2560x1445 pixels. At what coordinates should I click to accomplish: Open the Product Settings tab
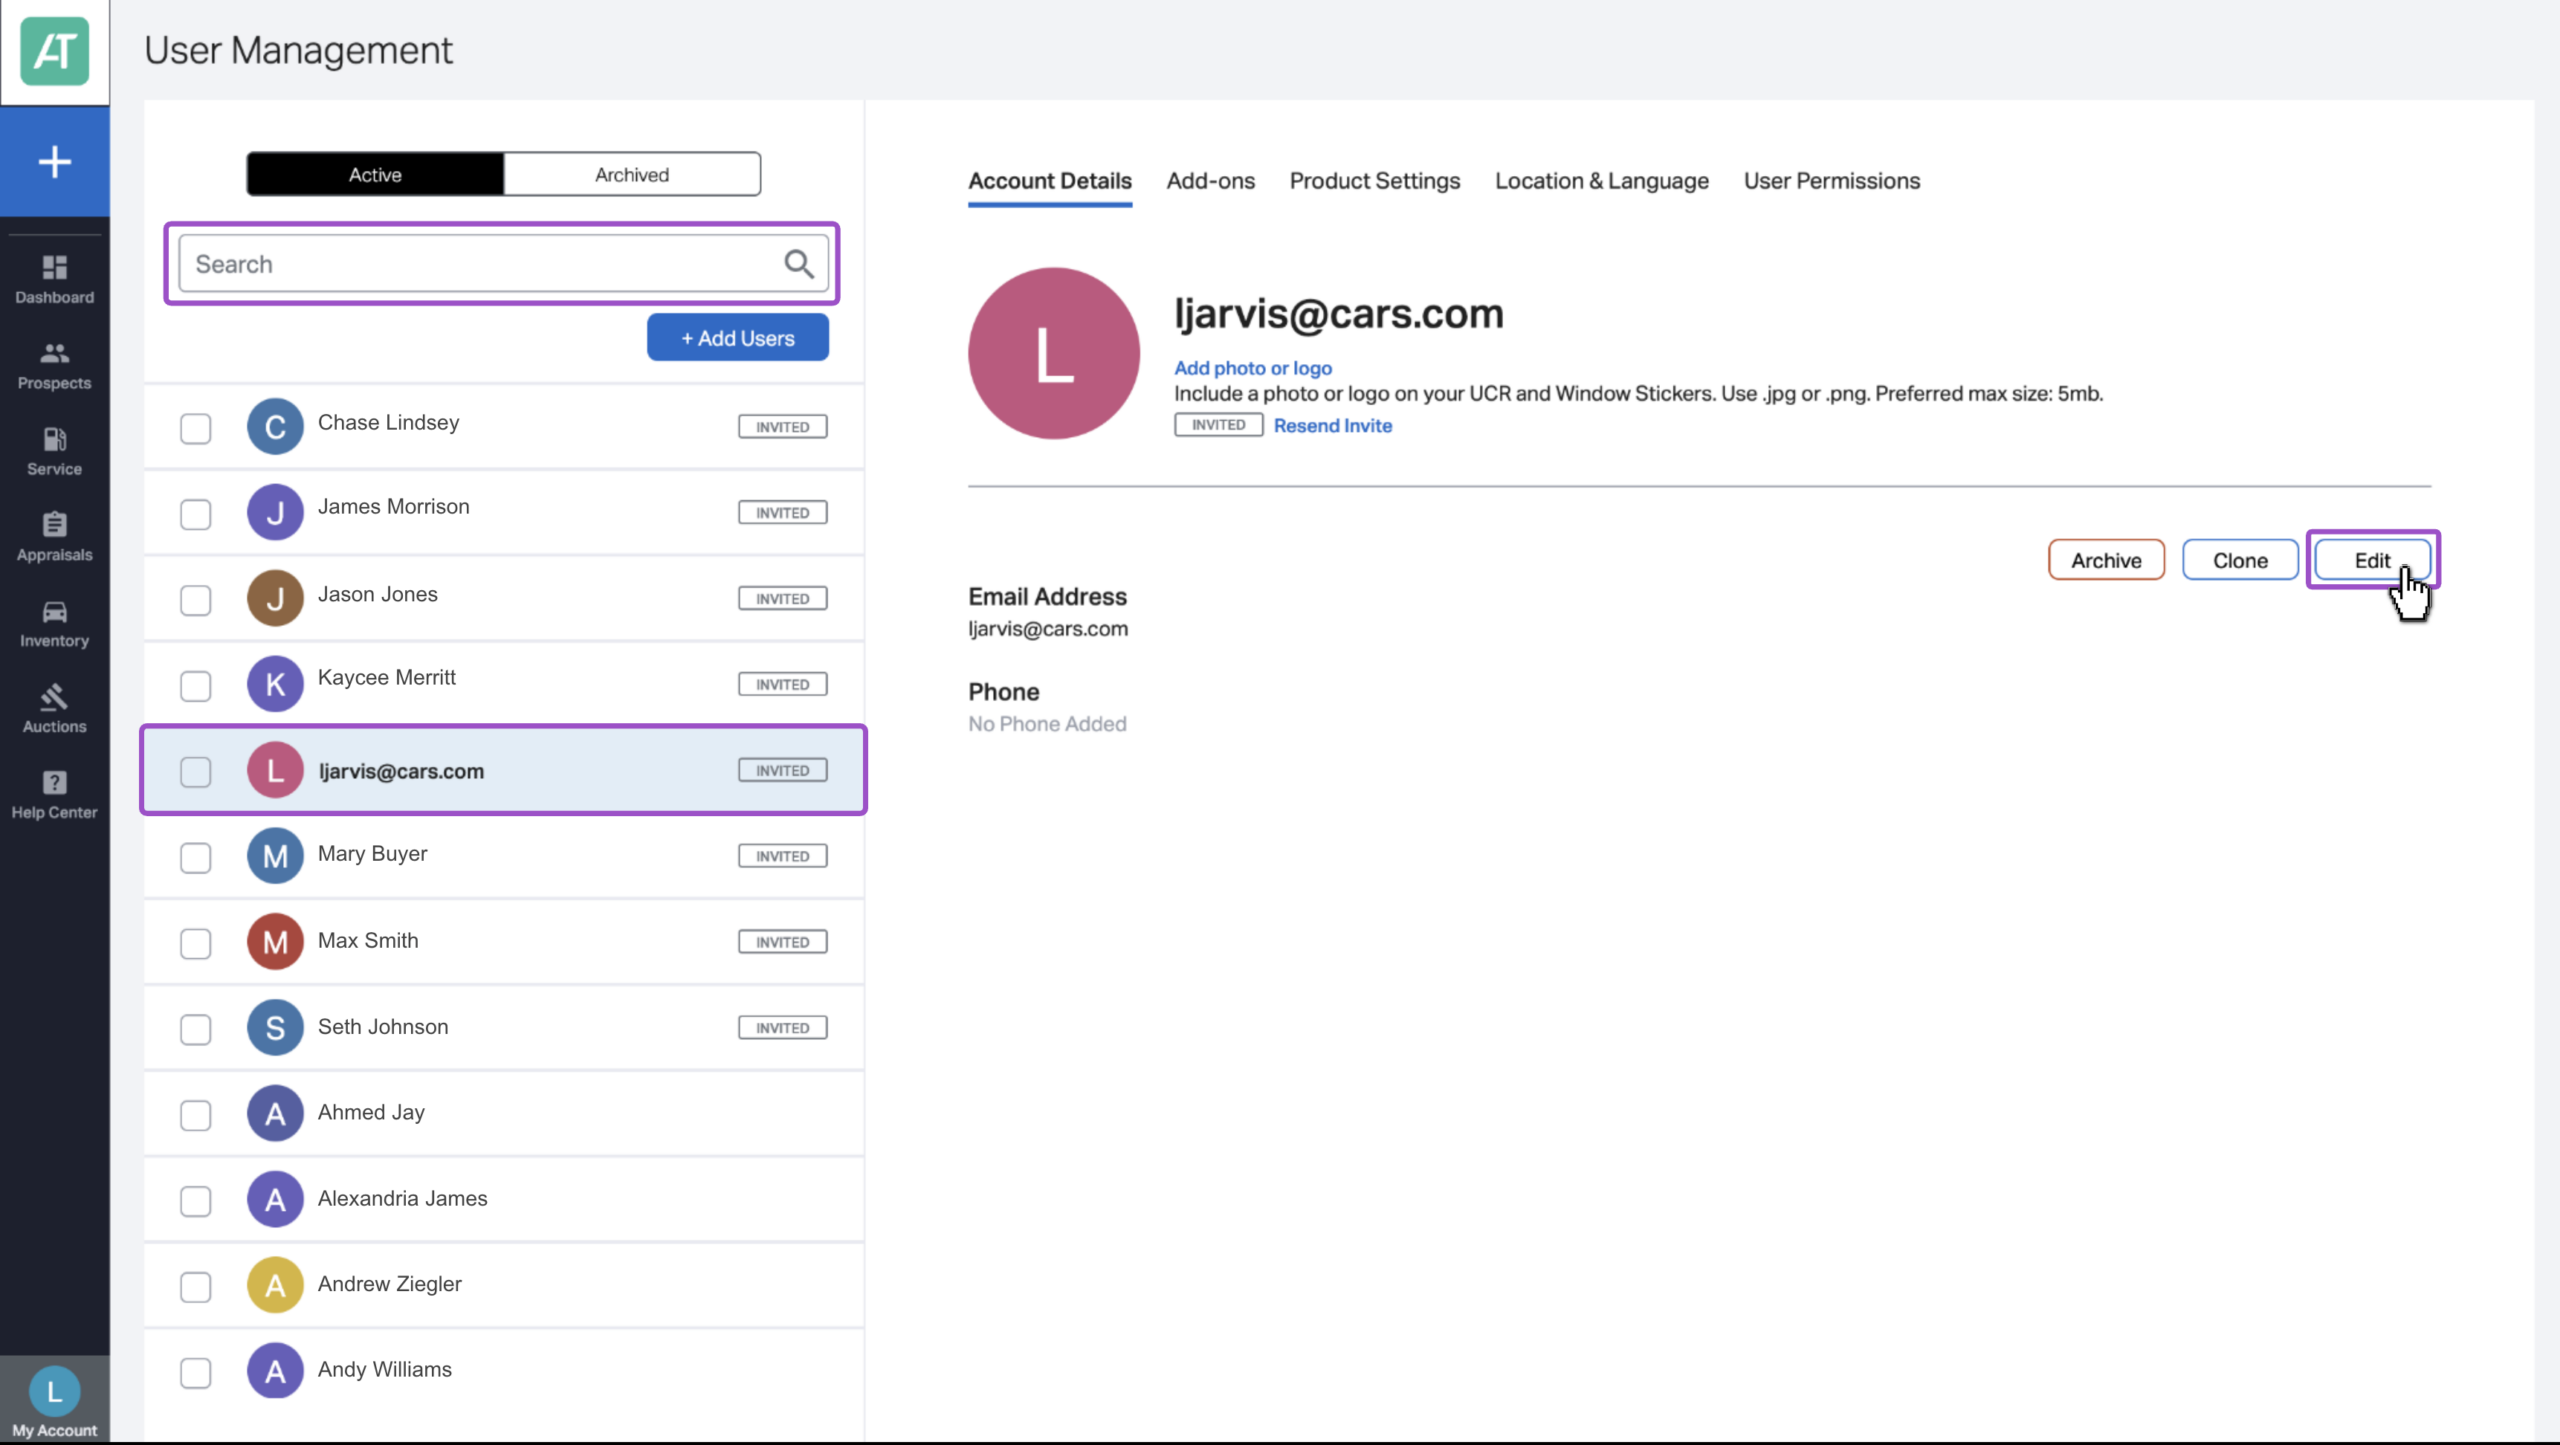click(1374, 181)
